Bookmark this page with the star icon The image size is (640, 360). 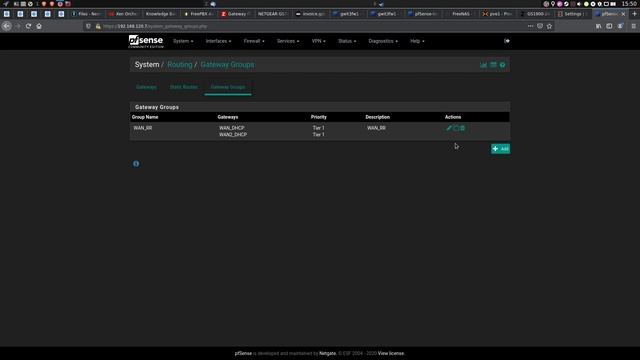[x=549, y=26]
